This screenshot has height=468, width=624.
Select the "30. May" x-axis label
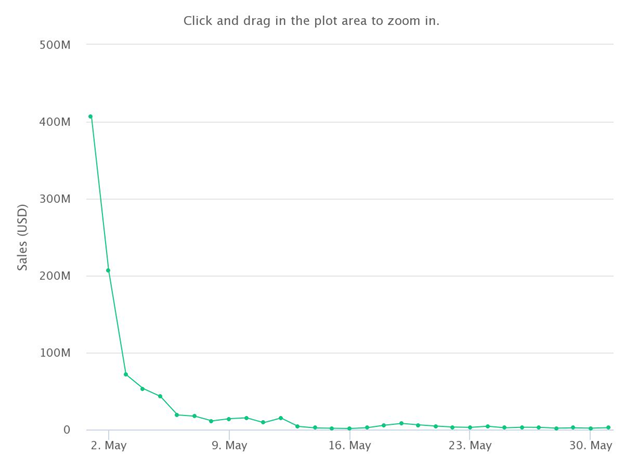click(591, 445)
